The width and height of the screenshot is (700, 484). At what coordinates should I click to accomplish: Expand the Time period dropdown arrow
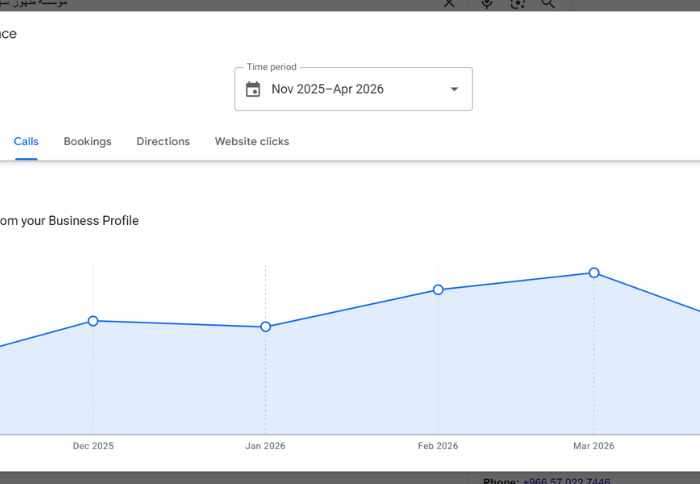click(454, 89)
